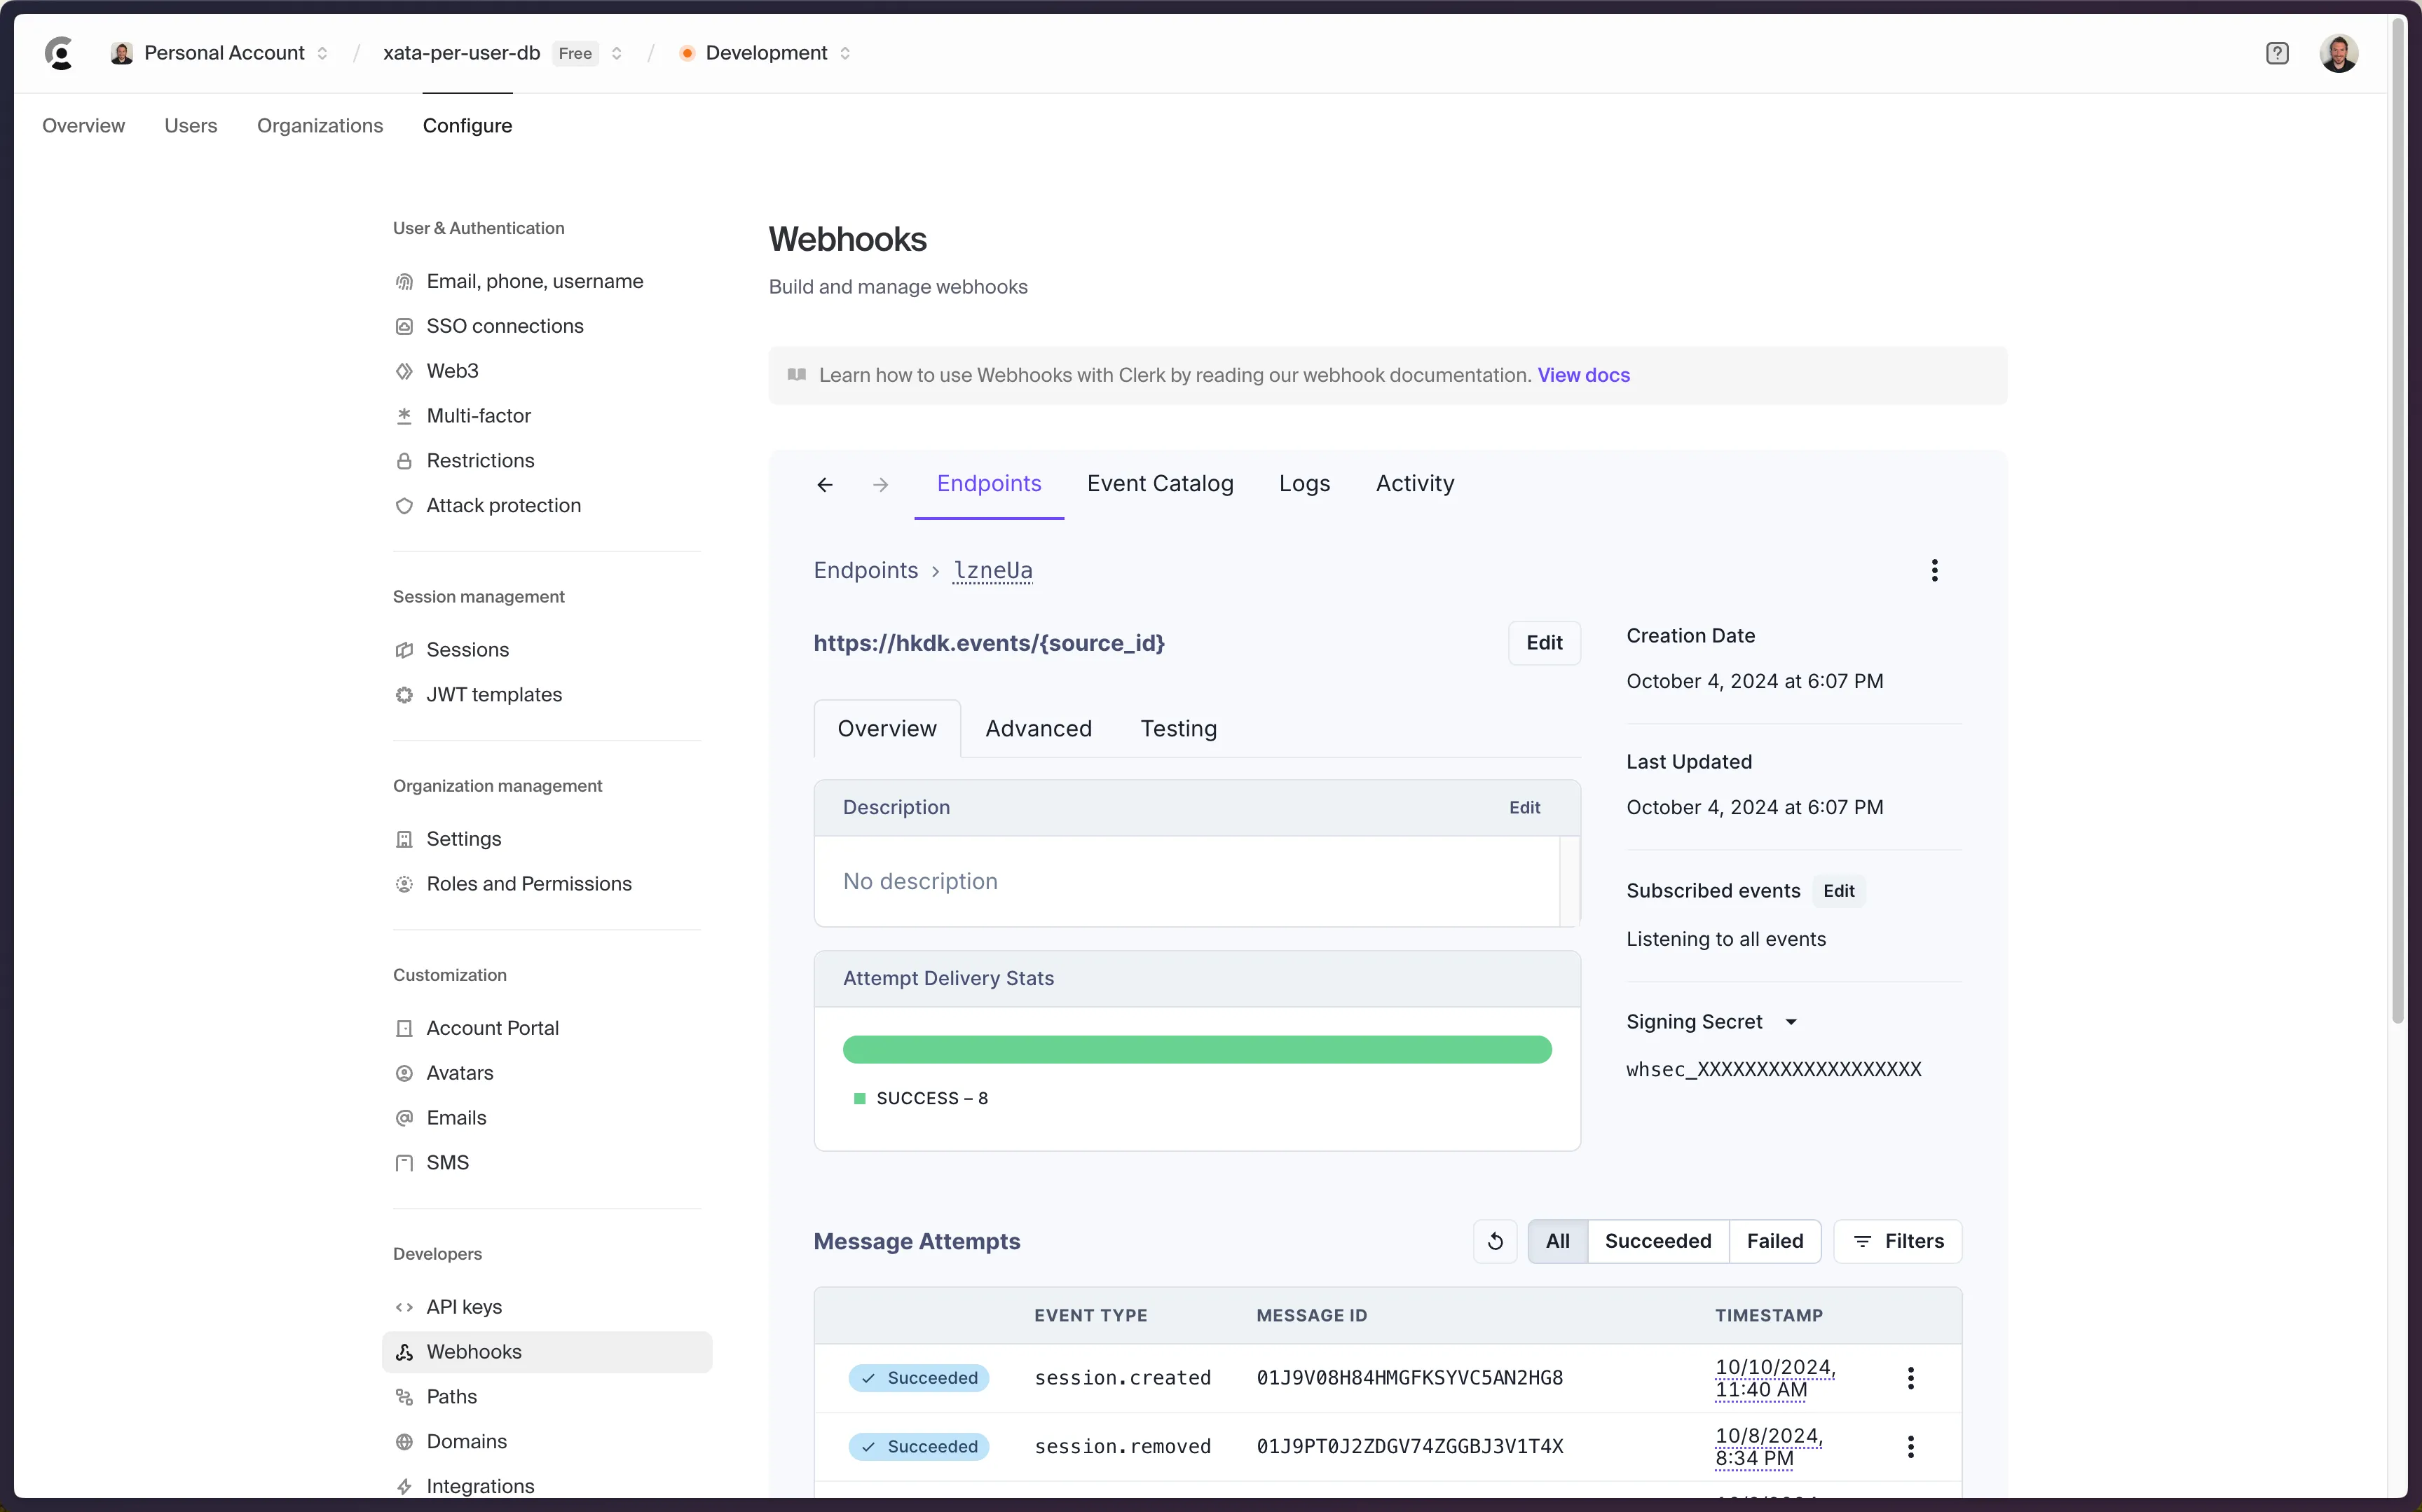This screenshot has height=1512, width=2422.
Task: Click the Account Portal icon
Action: (x=404, y=1028)
